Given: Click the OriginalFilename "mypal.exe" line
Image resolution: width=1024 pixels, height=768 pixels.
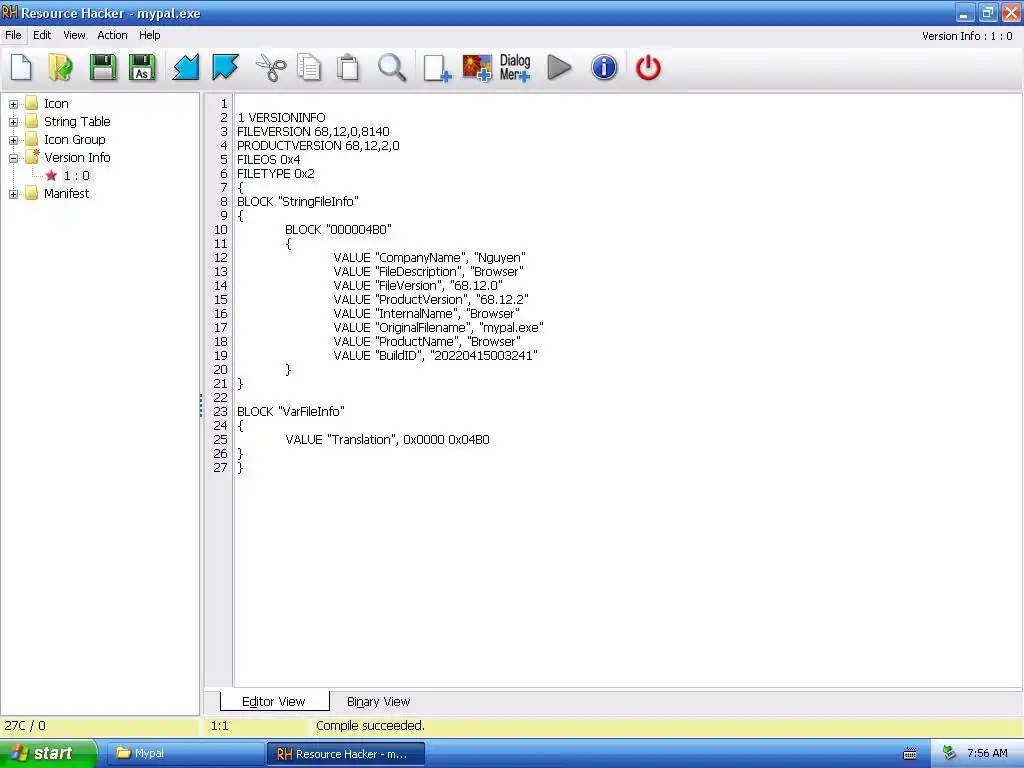Looking at the screenshot, I should [438, 327].
